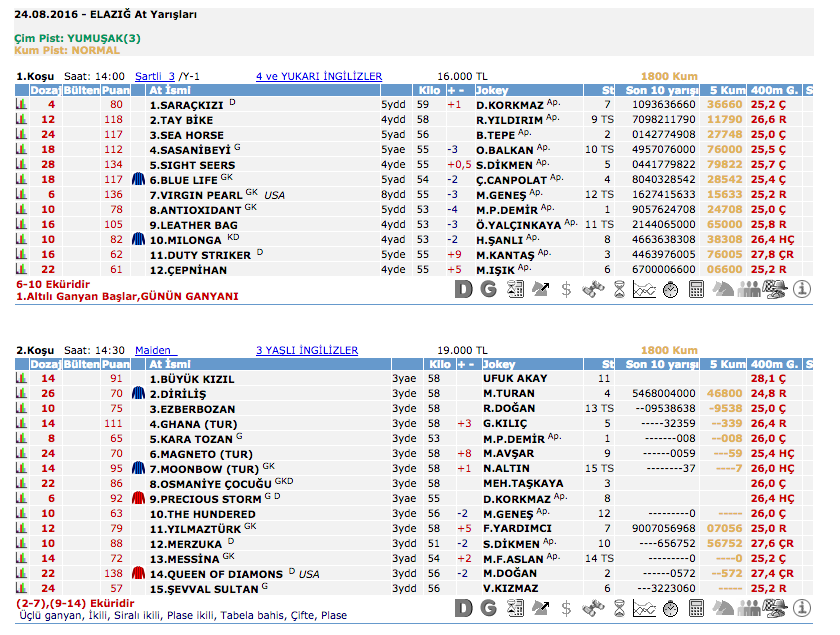This screenshot has width=840, height=635.
Task: Select horse 7.VIRGIN PEARL in race 1
Action: (x=195, y=195)
